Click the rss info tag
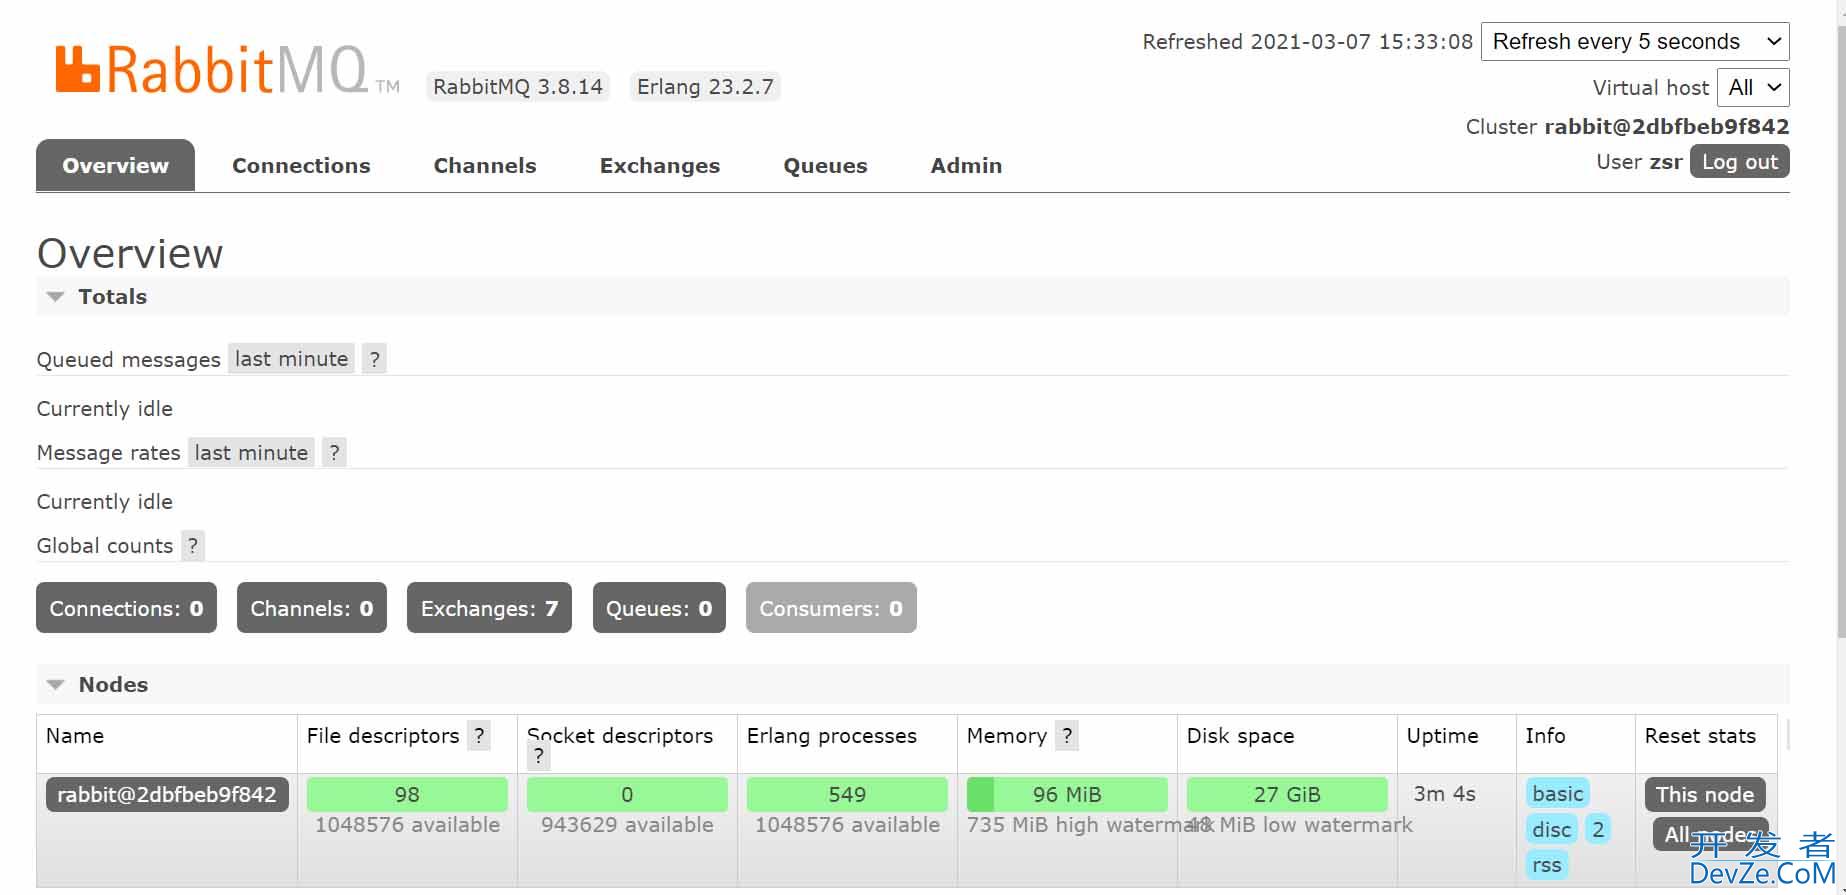This screenshot has width=1846, height=895. [x=1546, y=865]
